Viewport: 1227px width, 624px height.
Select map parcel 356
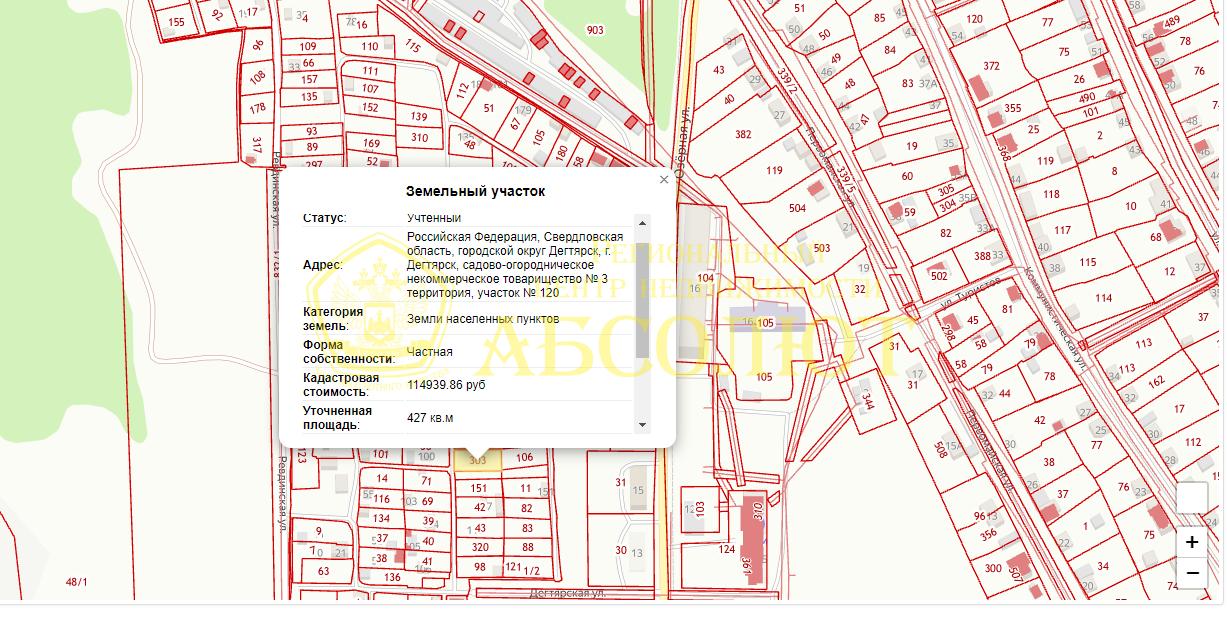pyautogui.click(x=988, y=535)
